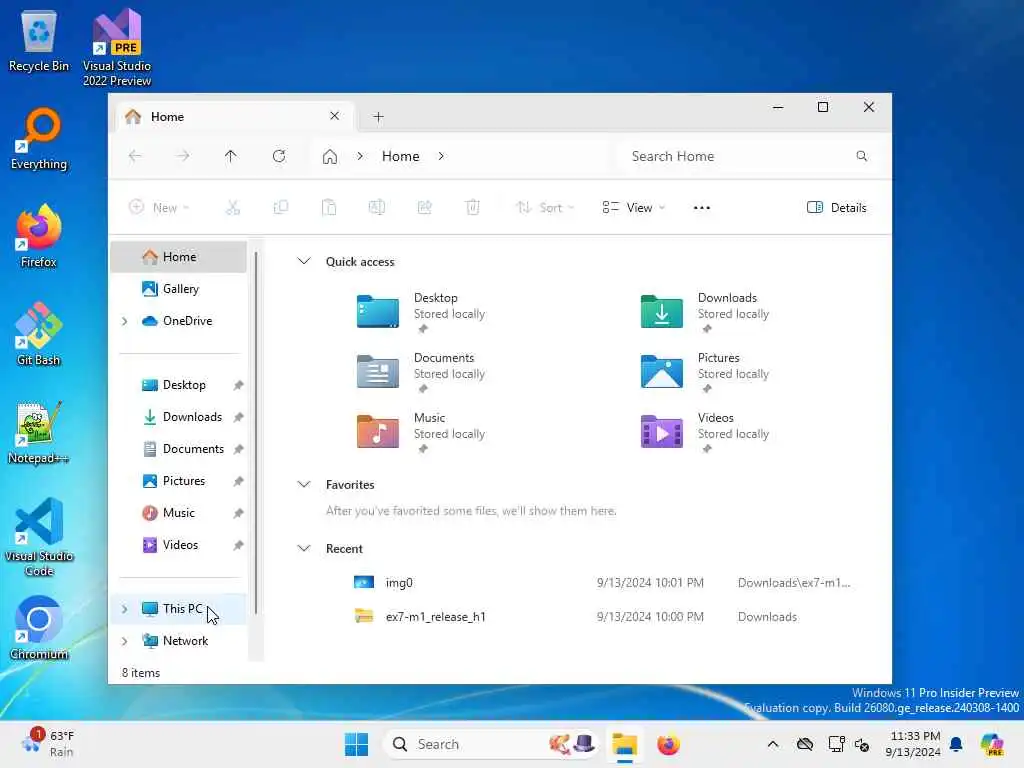
Task: Click chevron before Home in address bar
Action: [360, 156]
